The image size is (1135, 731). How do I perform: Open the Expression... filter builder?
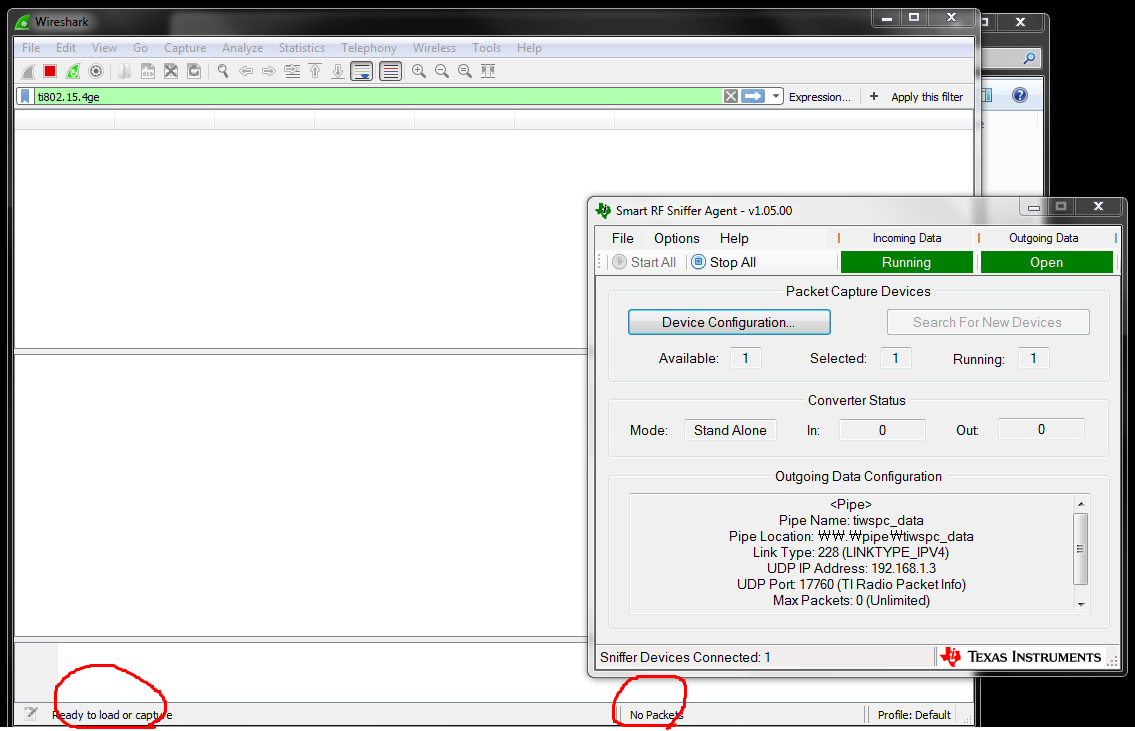(819, 97)
